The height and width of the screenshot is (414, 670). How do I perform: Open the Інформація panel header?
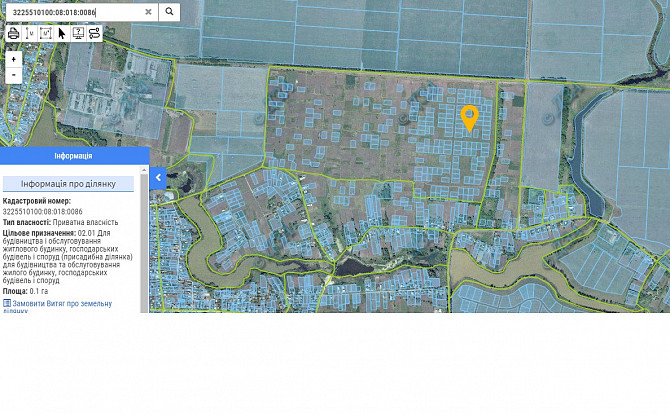click(74, 156)
